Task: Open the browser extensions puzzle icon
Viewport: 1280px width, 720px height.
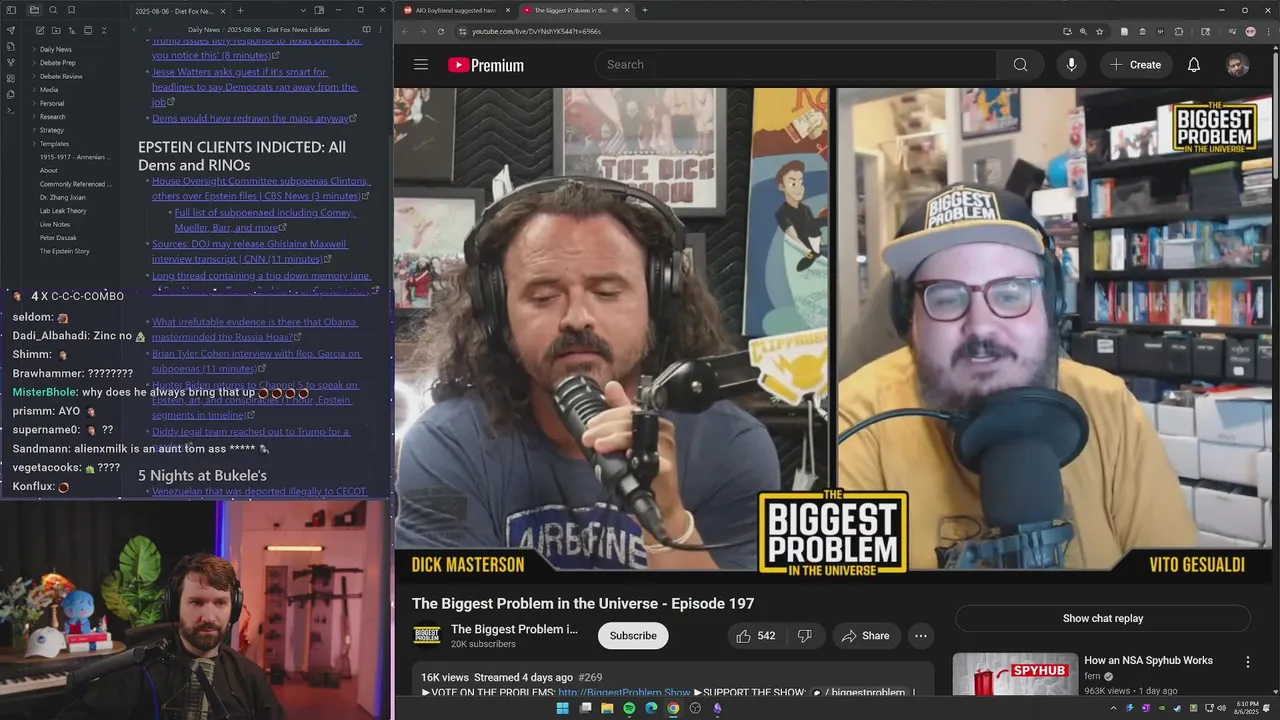Action: click(x=1179, y=31)
